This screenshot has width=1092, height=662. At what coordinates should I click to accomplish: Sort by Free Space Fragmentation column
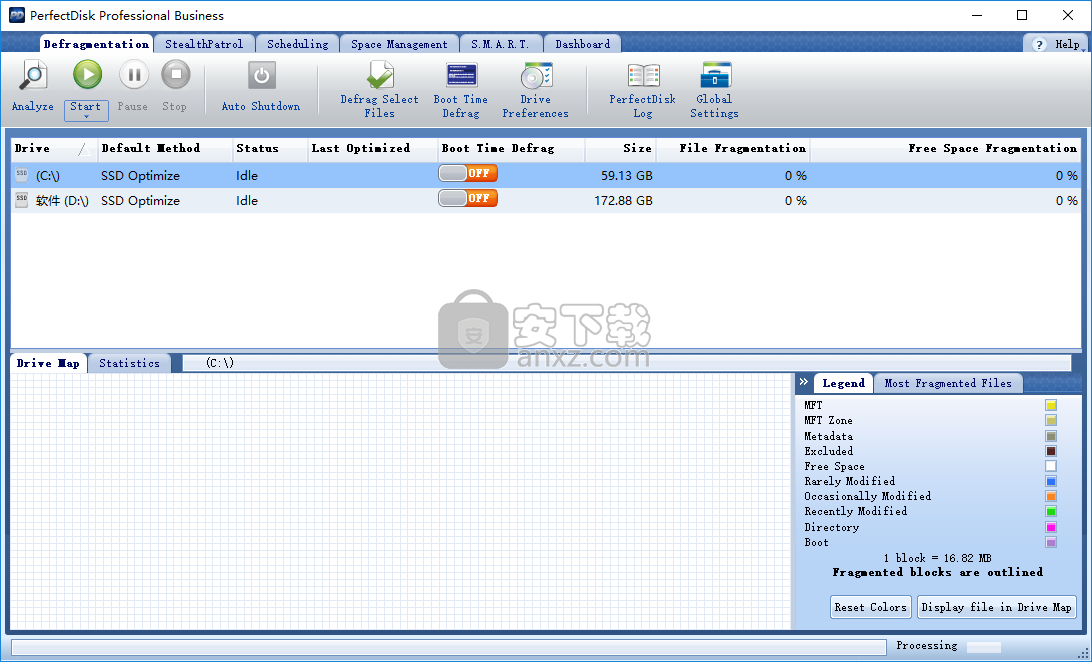point(946,148)
